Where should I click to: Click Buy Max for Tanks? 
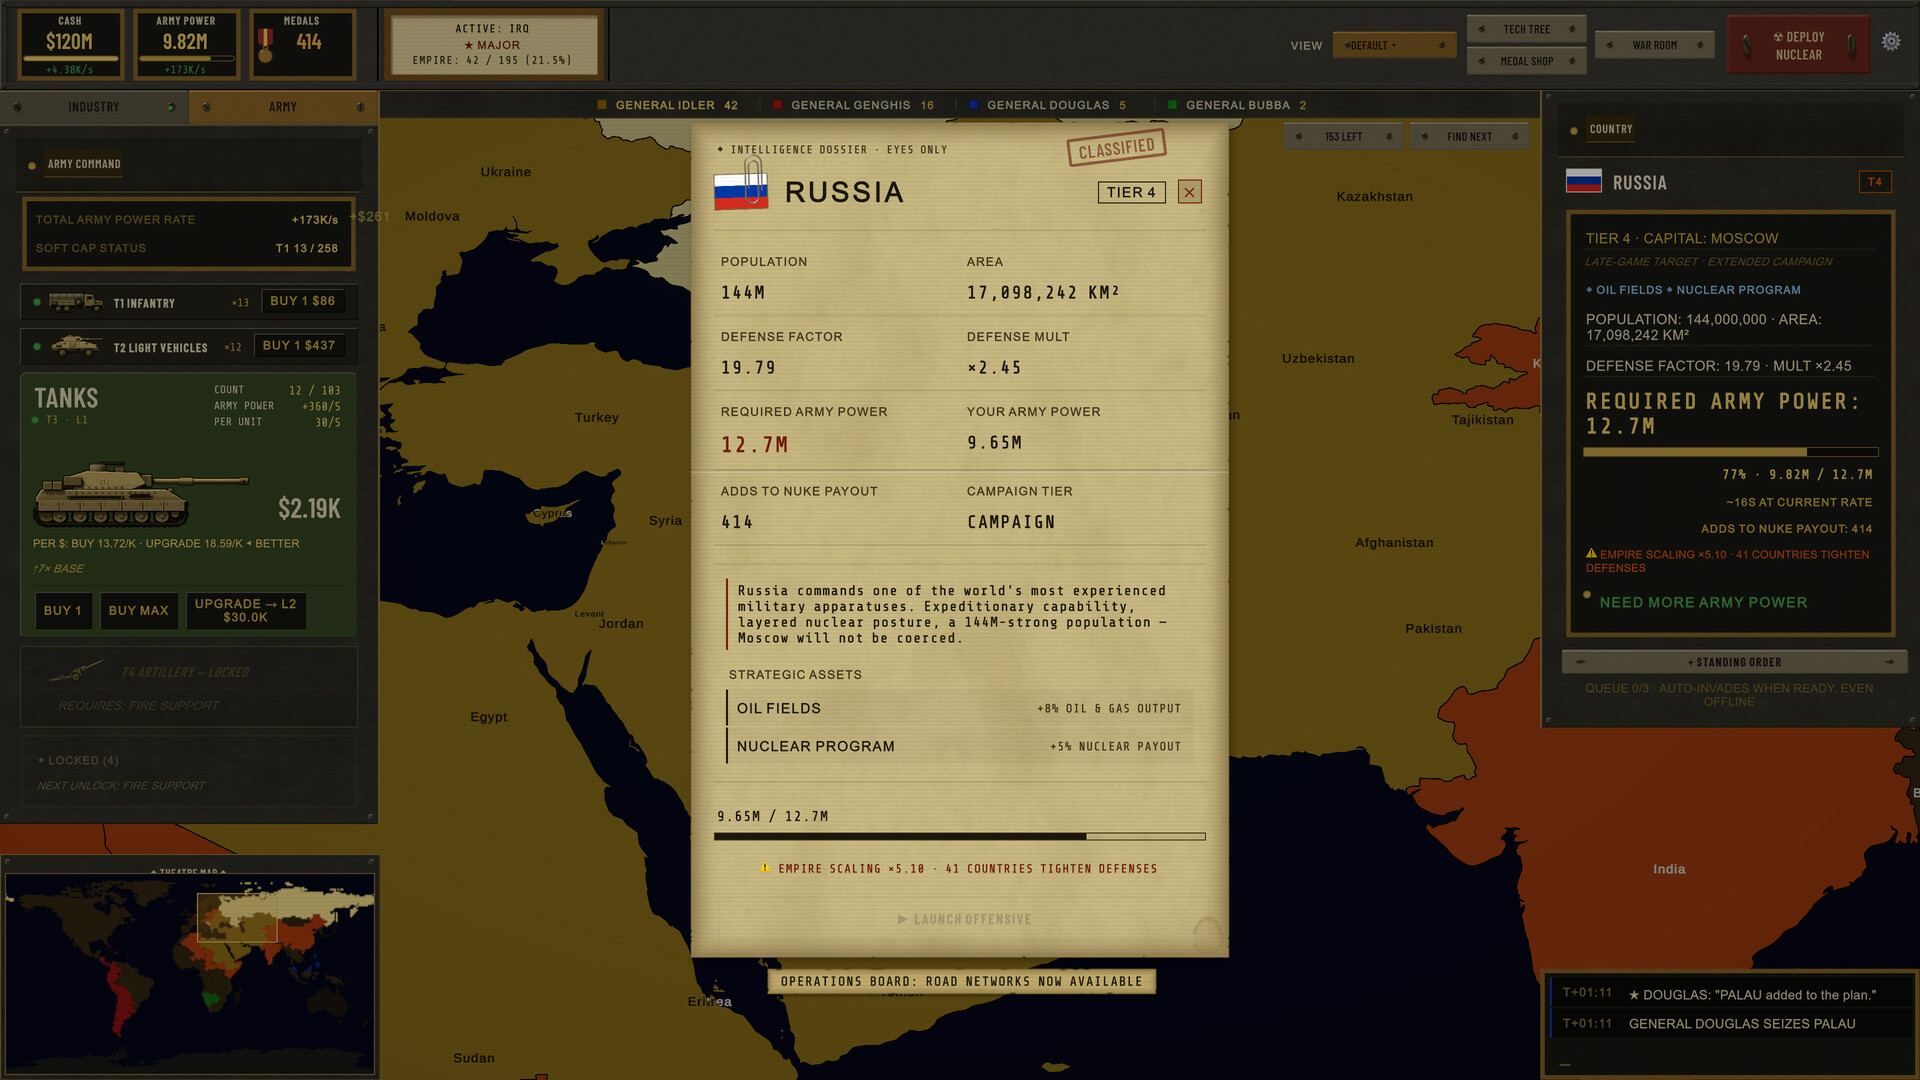click(x=138, y=610)
